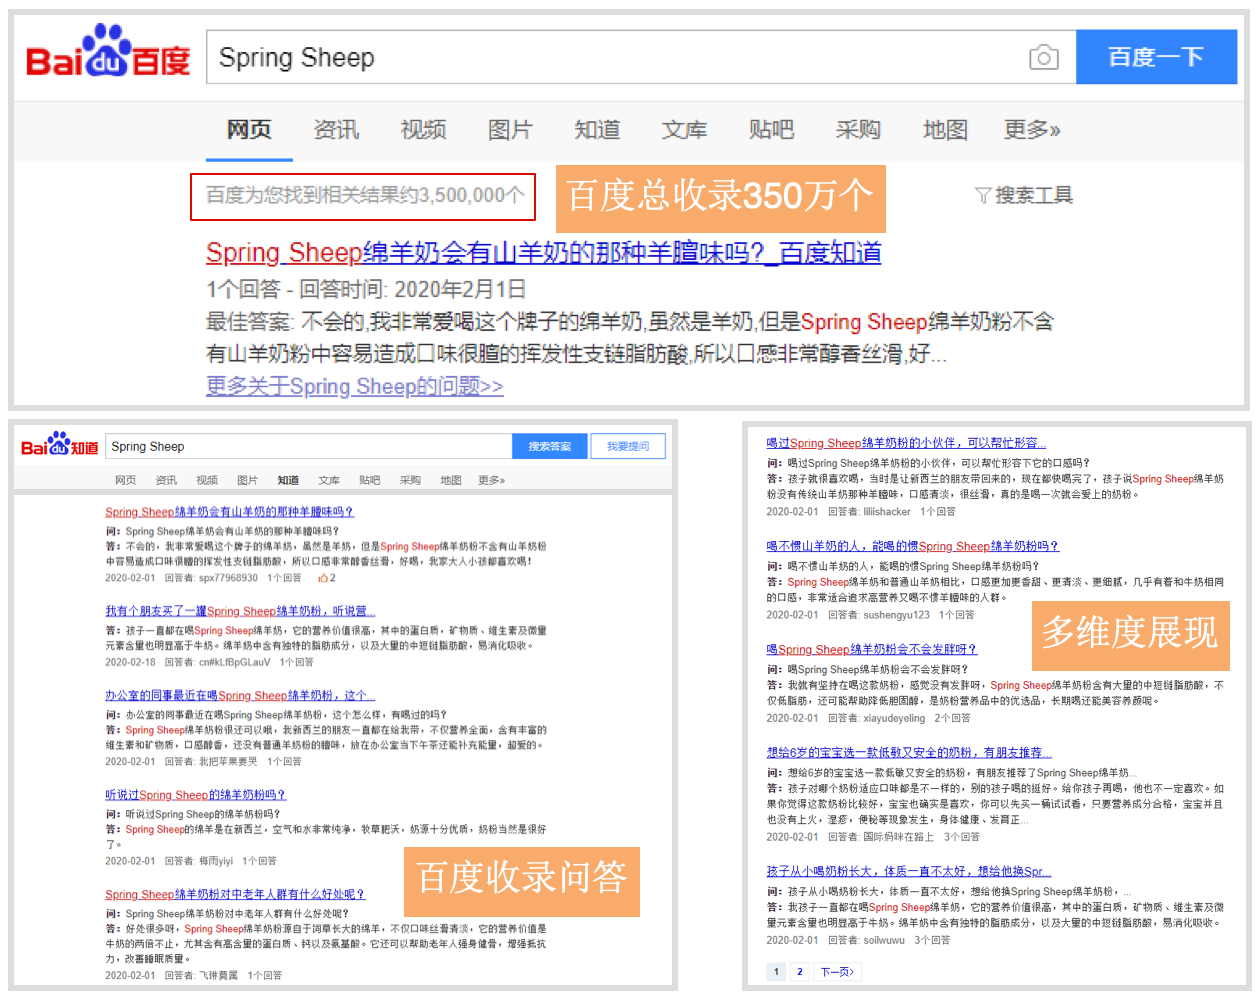Open link 办公室的同事最近在喝Spring Sheep绵羊奶粉
This screenshot has height=1000, width=1260.
pyautogui.click(x=240, y=695)
